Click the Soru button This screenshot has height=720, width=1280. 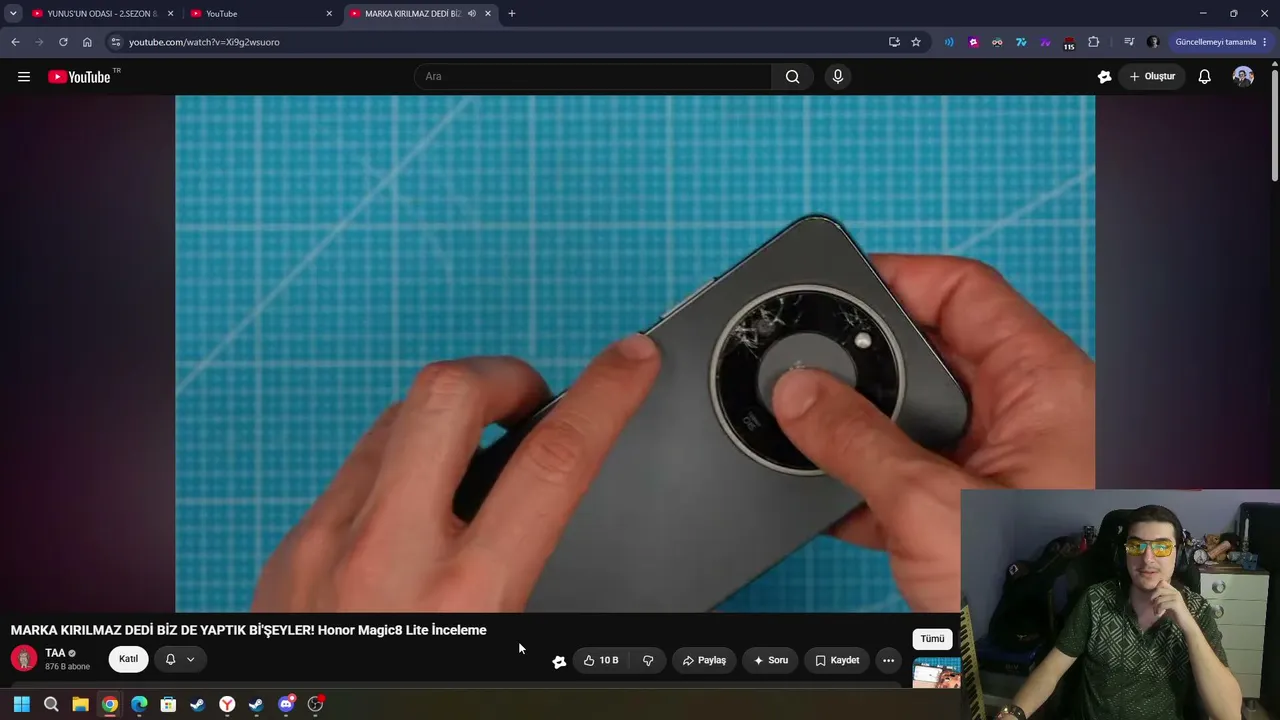771,660
